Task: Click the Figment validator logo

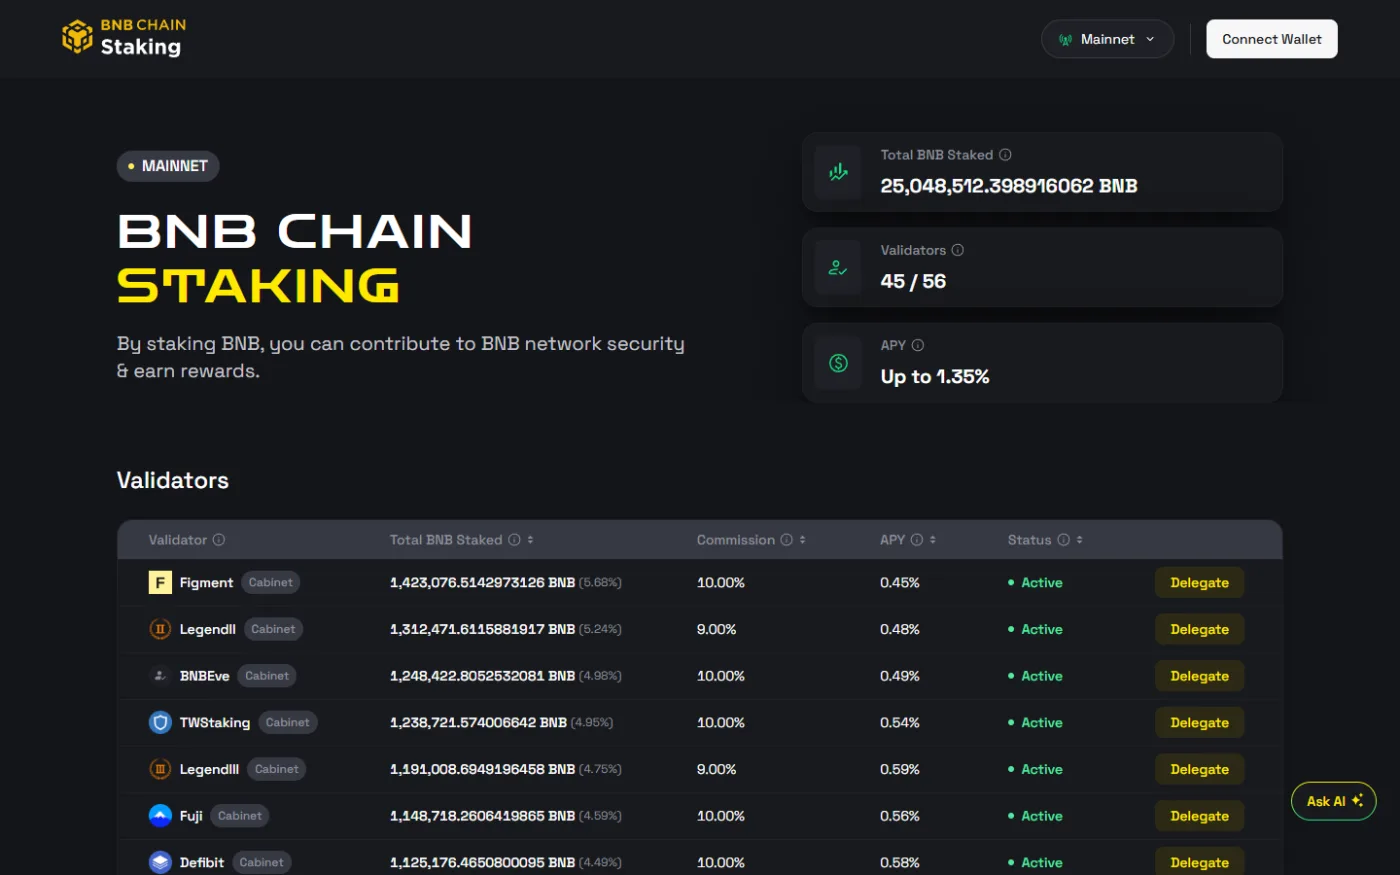Action: click(160, 583)
